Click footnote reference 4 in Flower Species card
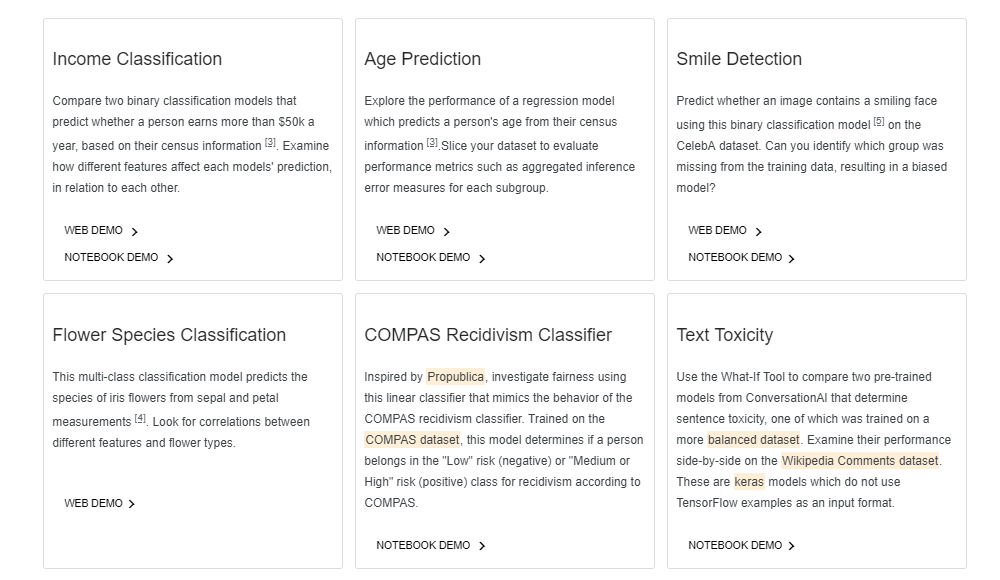The width and height of the screenshot is (1000, 580). pos(140,418)
